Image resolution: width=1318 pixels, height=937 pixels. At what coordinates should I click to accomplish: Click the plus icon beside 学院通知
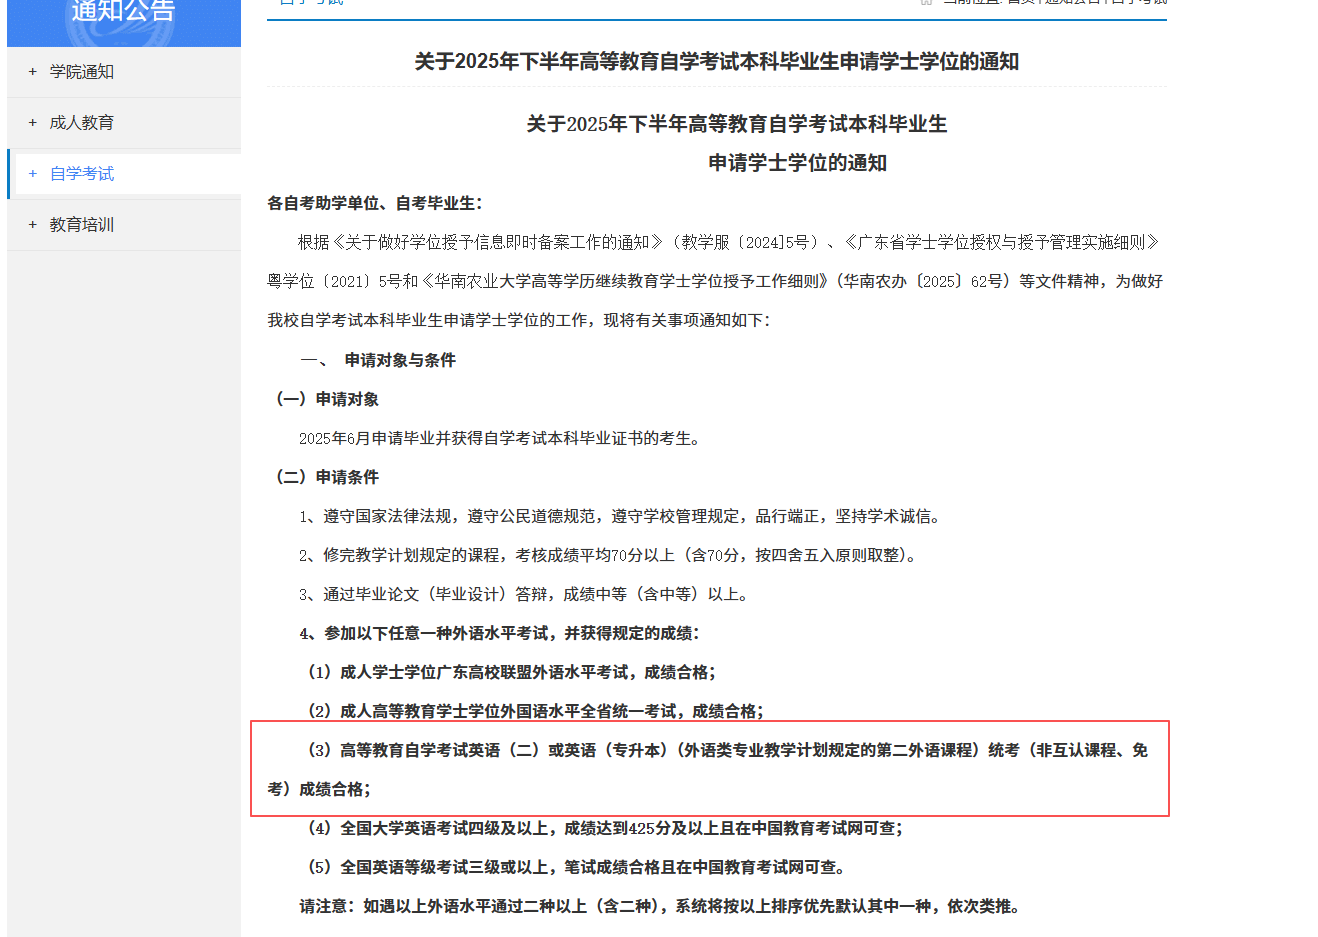[33, 72]
